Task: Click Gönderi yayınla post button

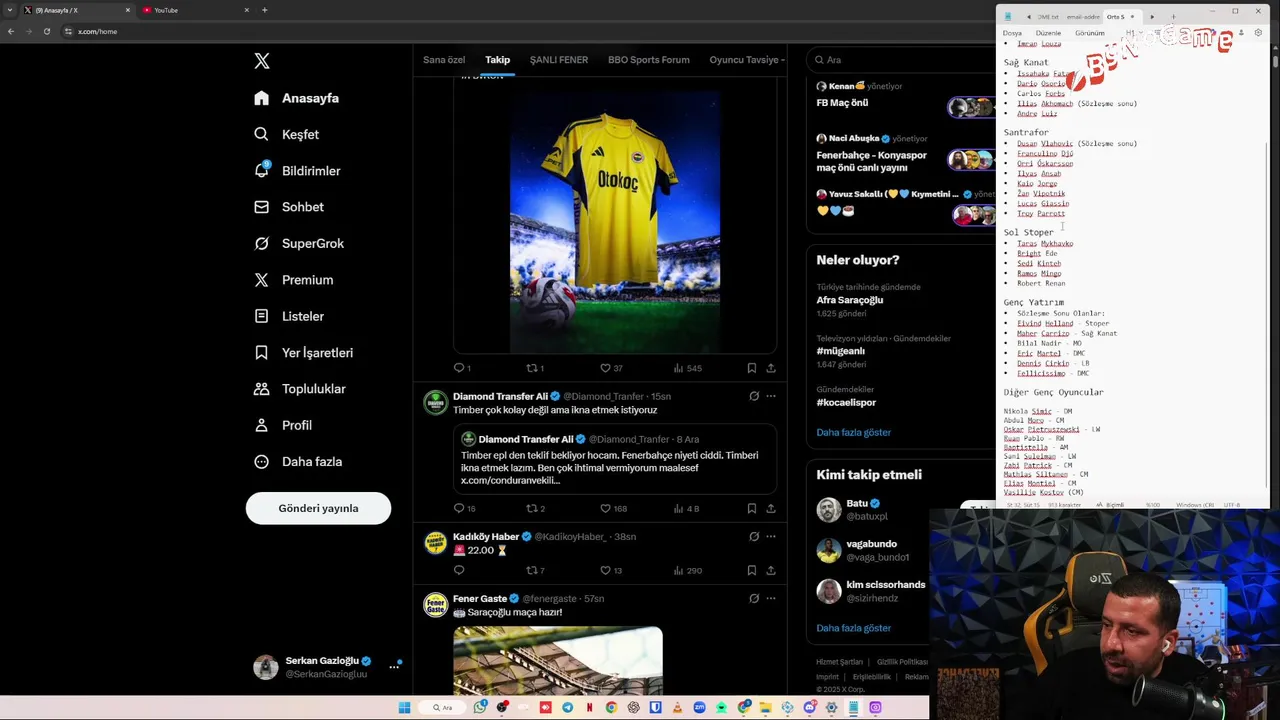Action: pyautogui.click(x=318, y=508)
